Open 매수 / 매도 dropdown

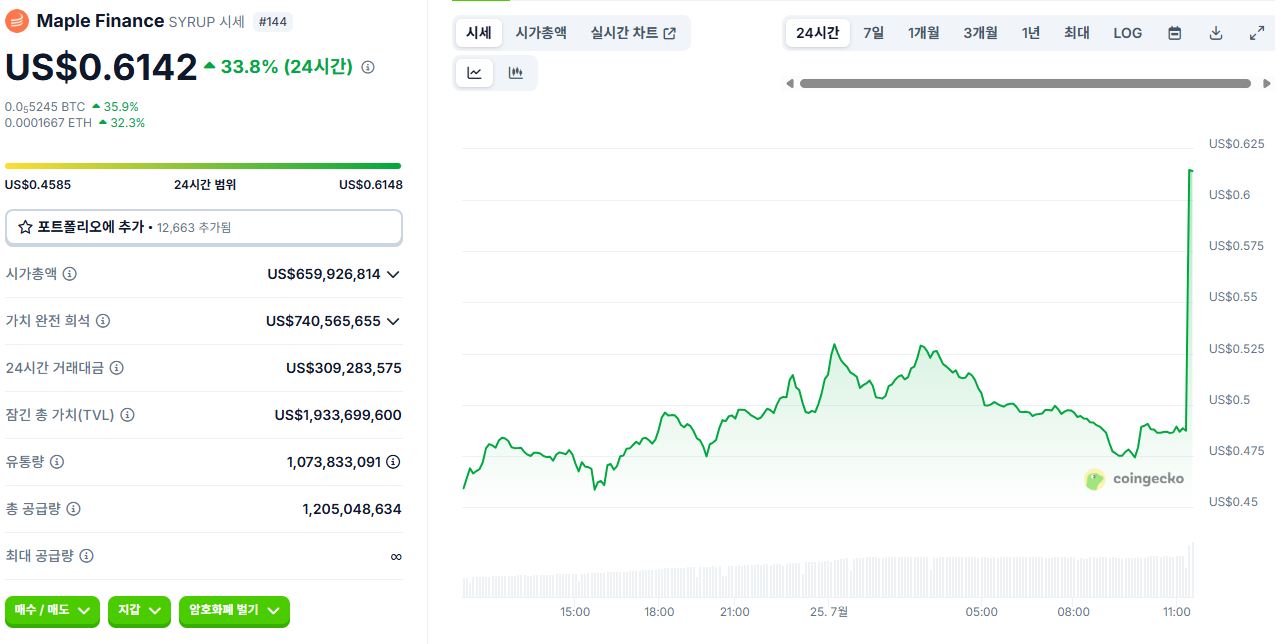[53, 610]
